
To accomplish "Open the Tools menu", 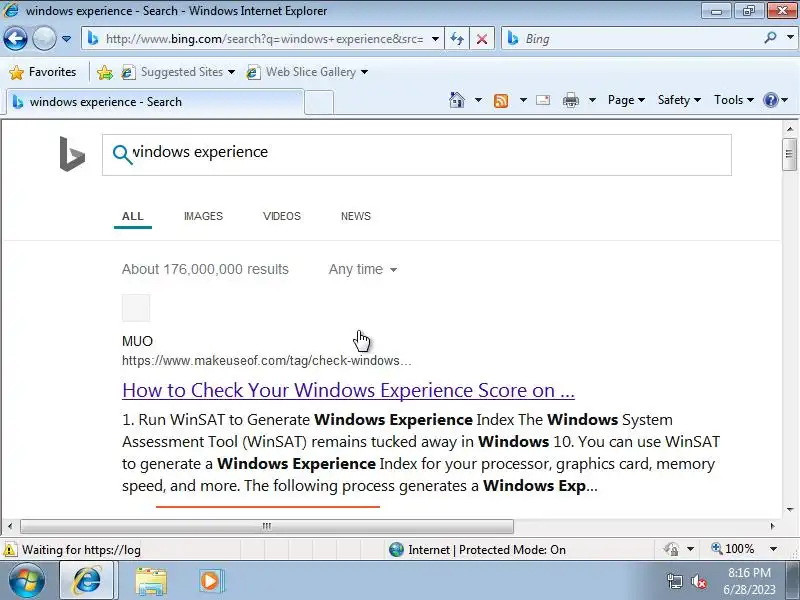I will pyautogui.click(x=734, y=100).
